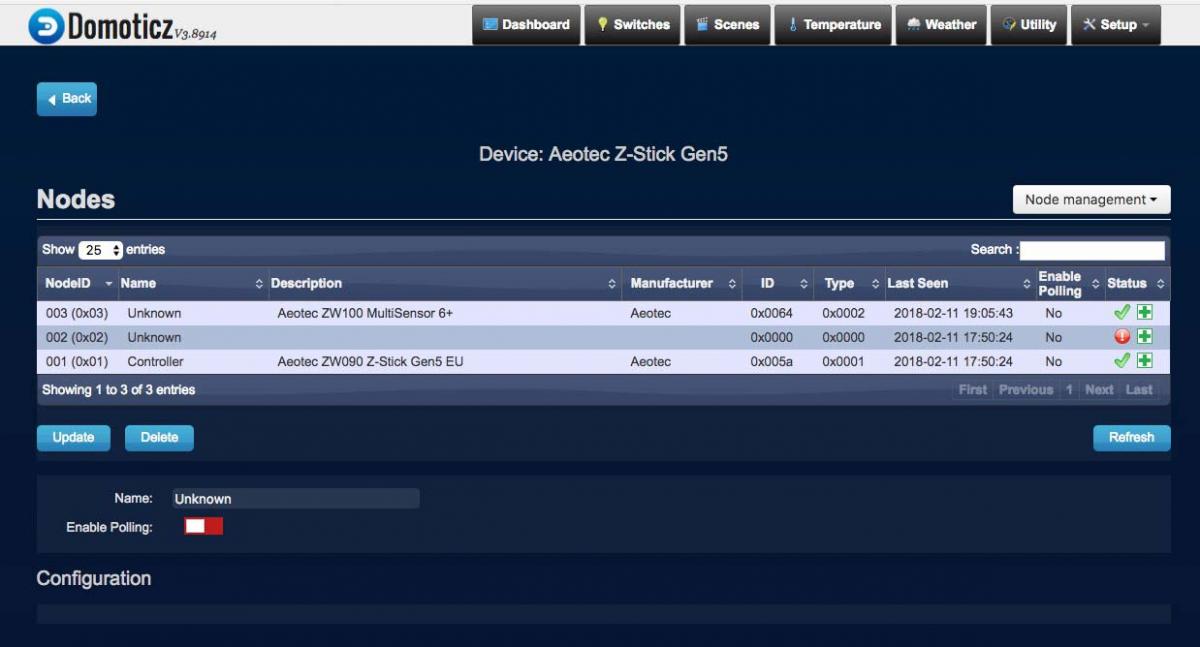
Task: Click red error status icon for node 002
Action: (1122, 337)
